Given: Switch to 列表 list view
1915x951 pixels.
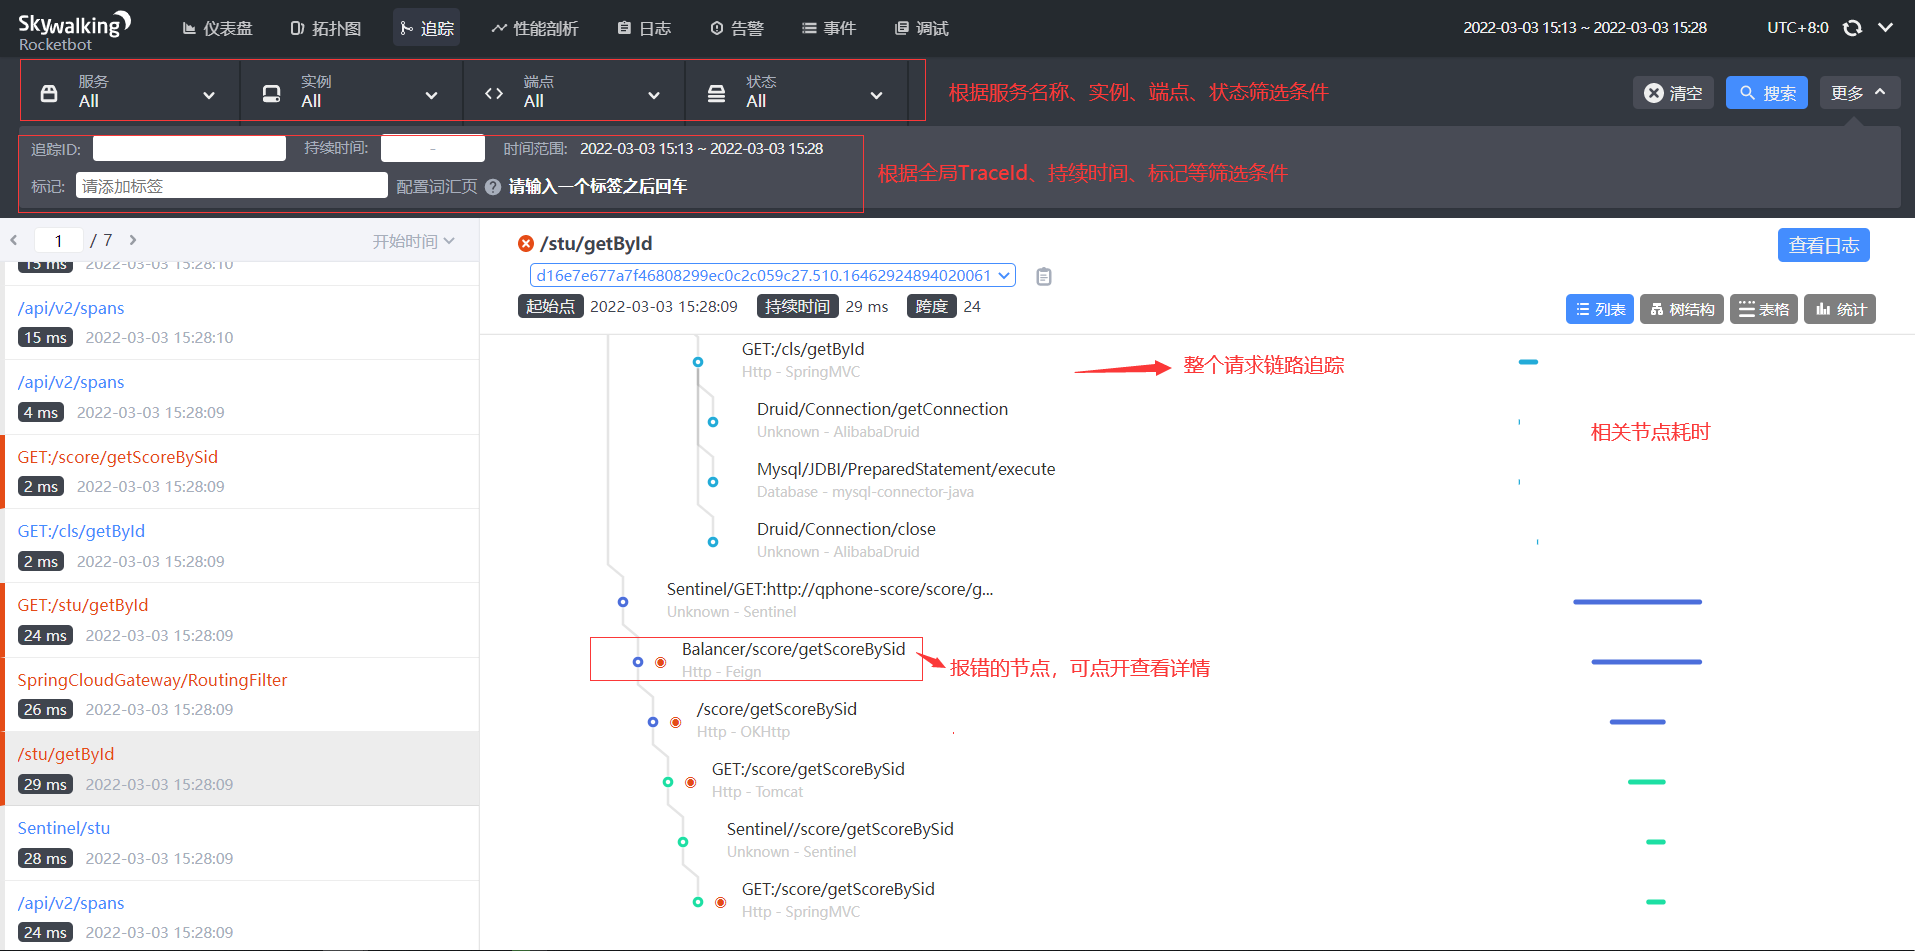Looking at the screenshot, I should click(1600, 309).
